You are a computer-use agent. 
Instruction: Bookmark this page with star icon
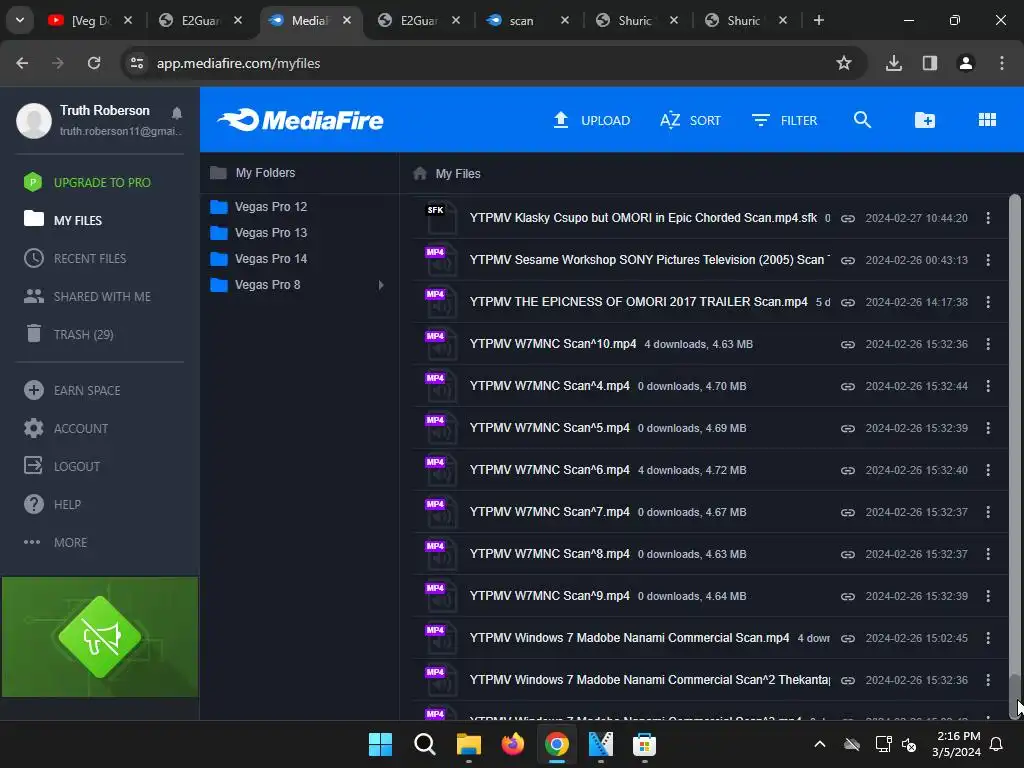coord(844,63)
